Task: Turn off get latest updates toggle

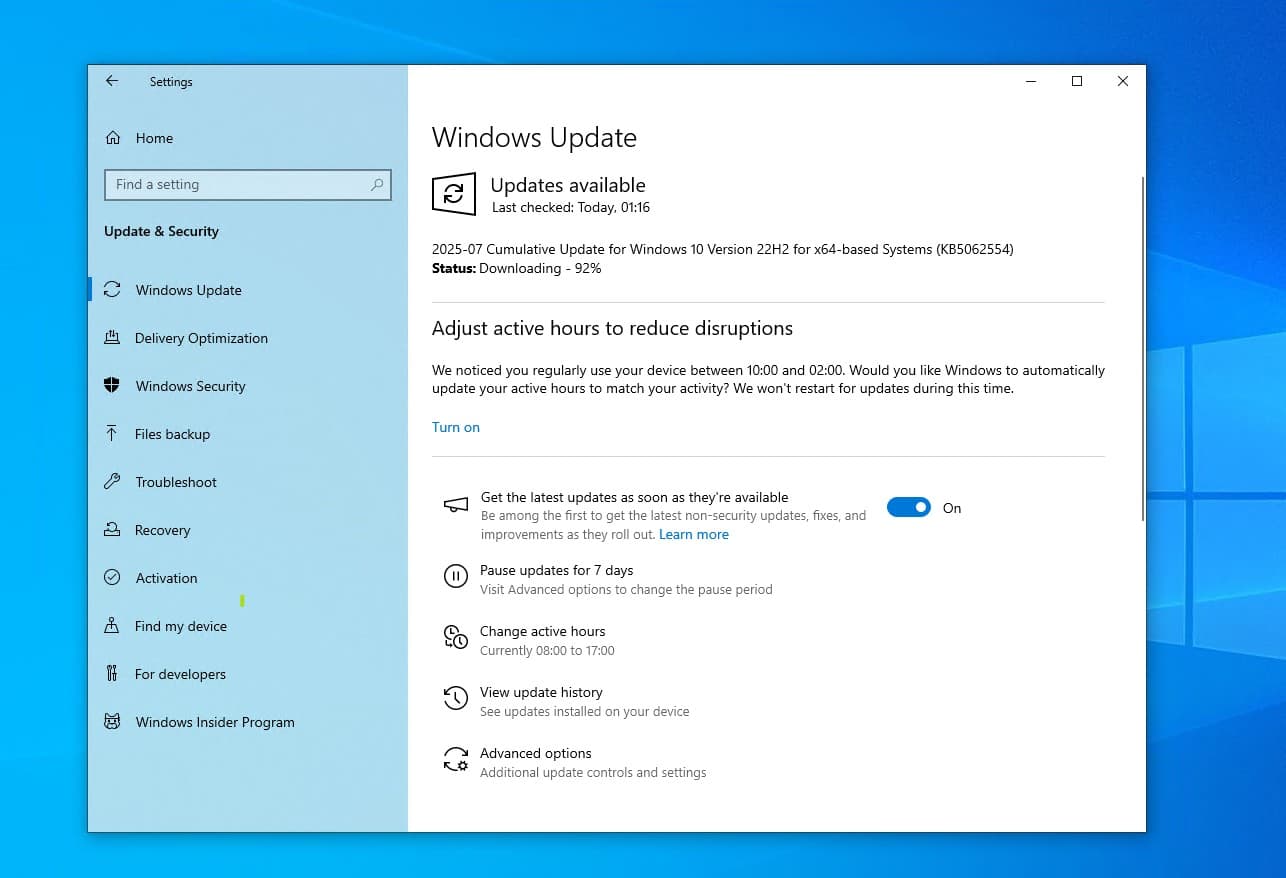Action: pos(908,508)
